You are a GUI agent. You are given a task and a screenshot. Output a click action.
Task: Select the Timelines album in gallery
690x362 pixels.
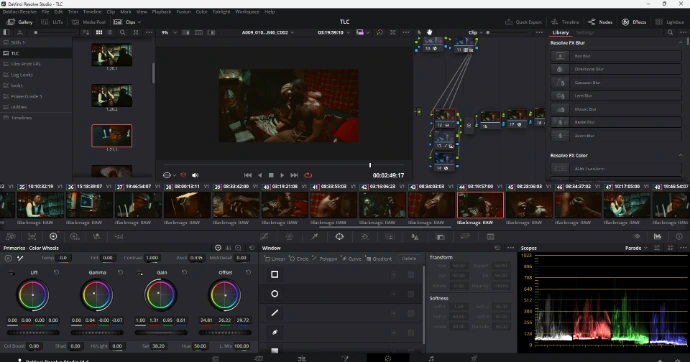(x=36, y=118)
